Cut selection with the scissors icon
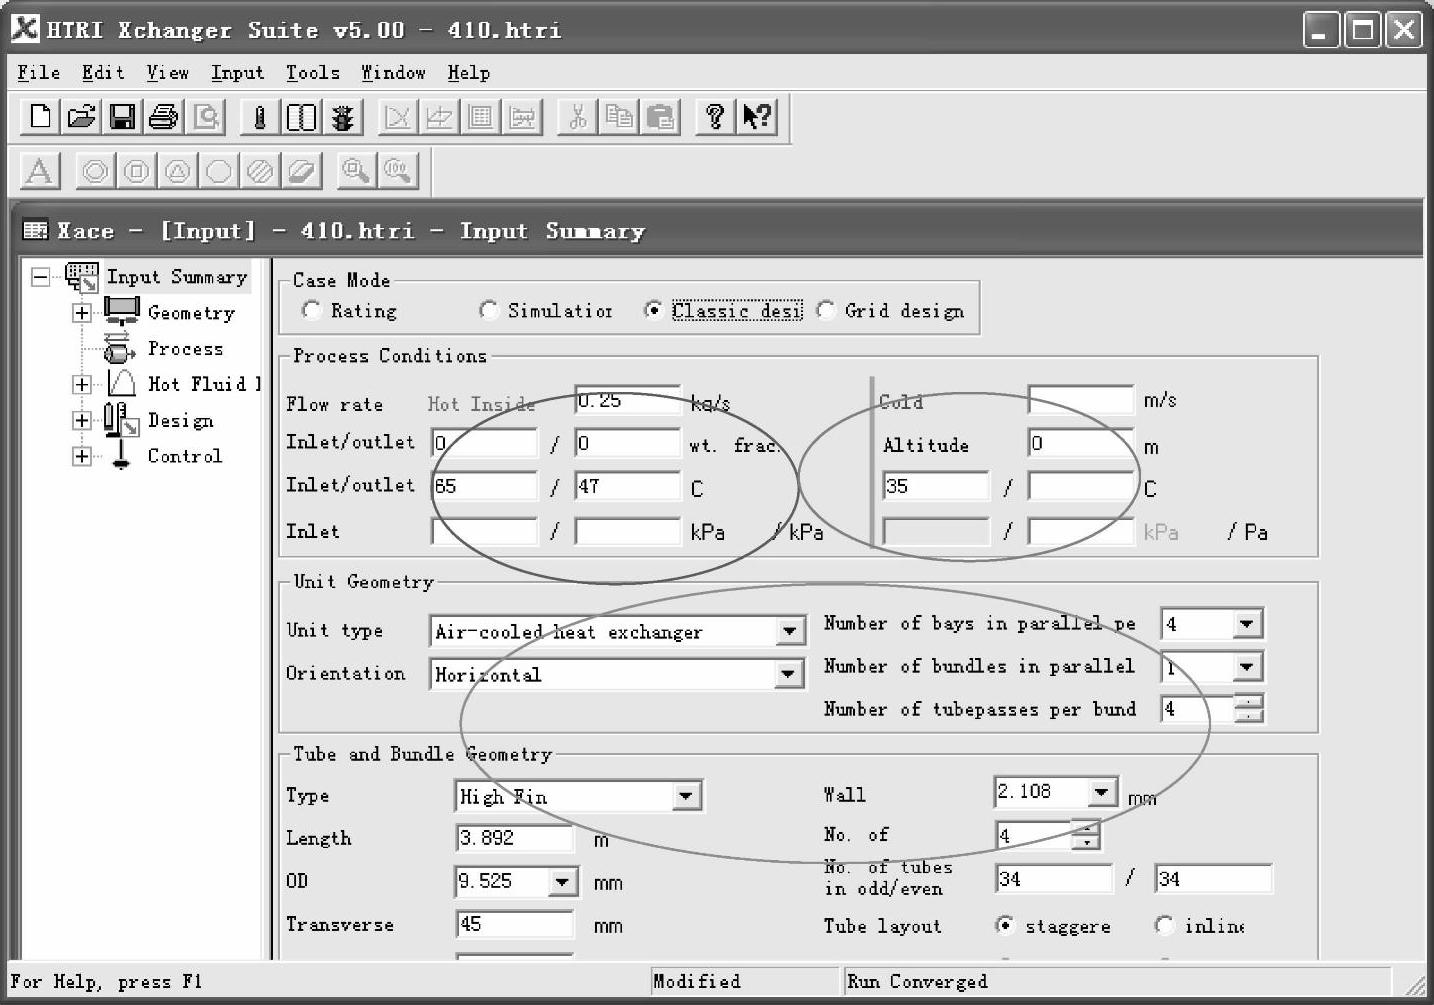Viewport: 1434px width, 1005px height. pos(577,117)
